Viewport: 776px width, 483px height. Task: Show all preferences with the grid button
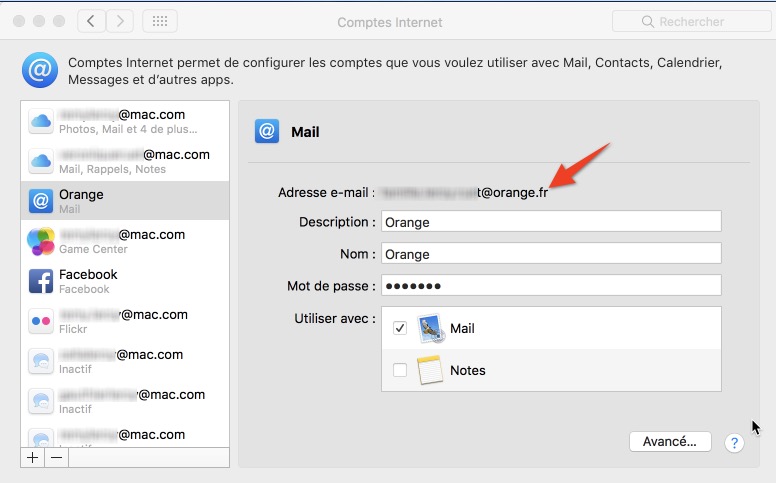[160, 21]
